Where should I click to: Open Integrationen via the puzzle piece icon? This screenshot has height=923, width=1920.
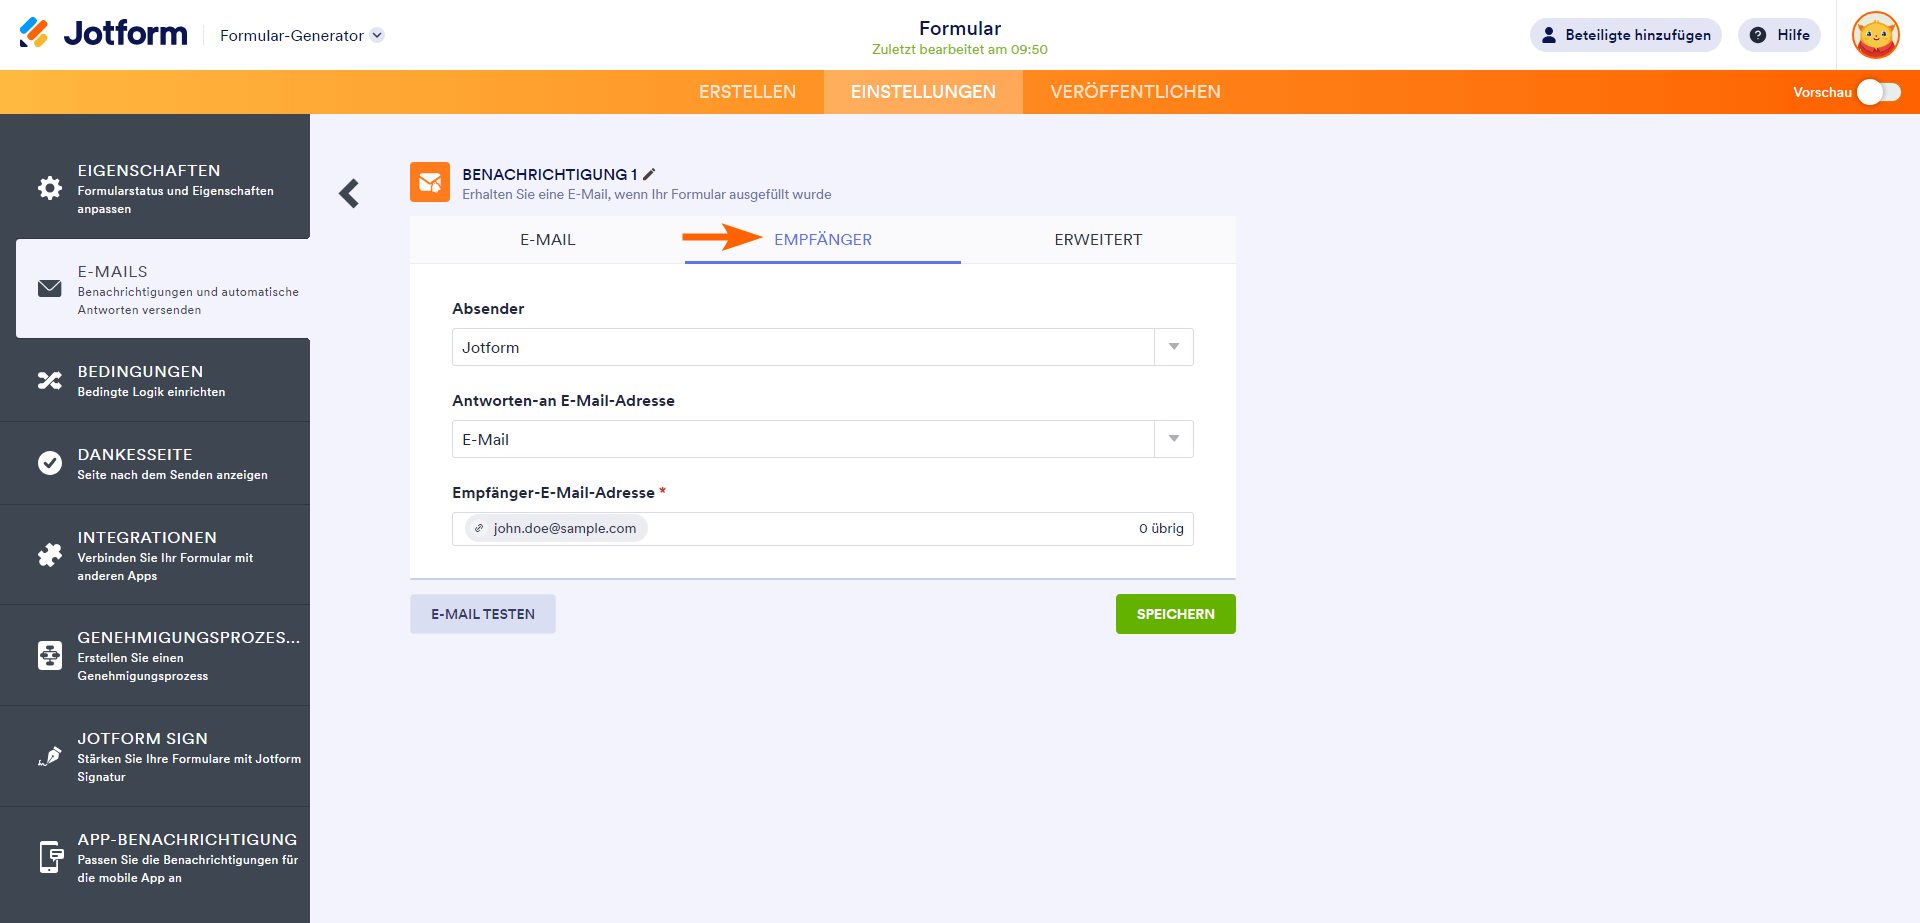coord(49,555)
